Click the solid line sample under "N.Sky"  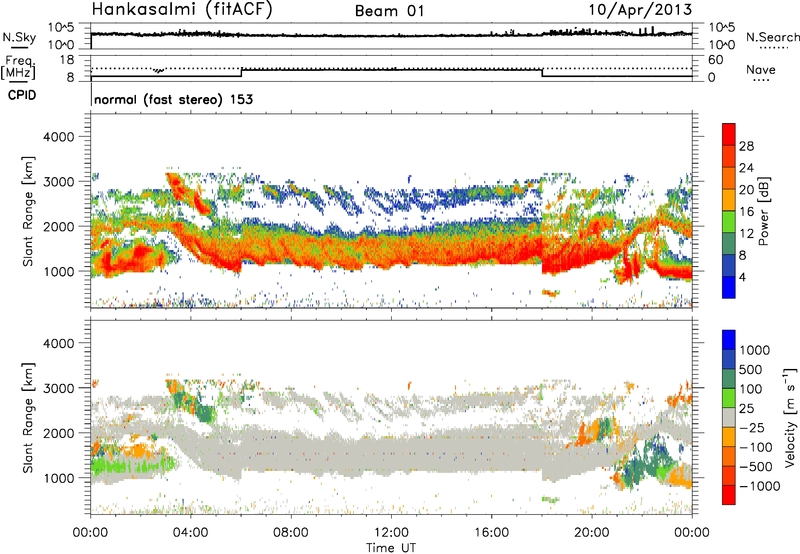[19, 48]
